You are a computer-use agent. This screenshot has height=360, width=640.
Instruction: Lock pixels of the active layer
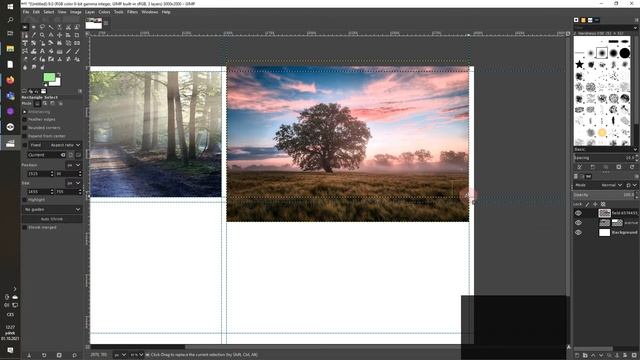point(587,204)
